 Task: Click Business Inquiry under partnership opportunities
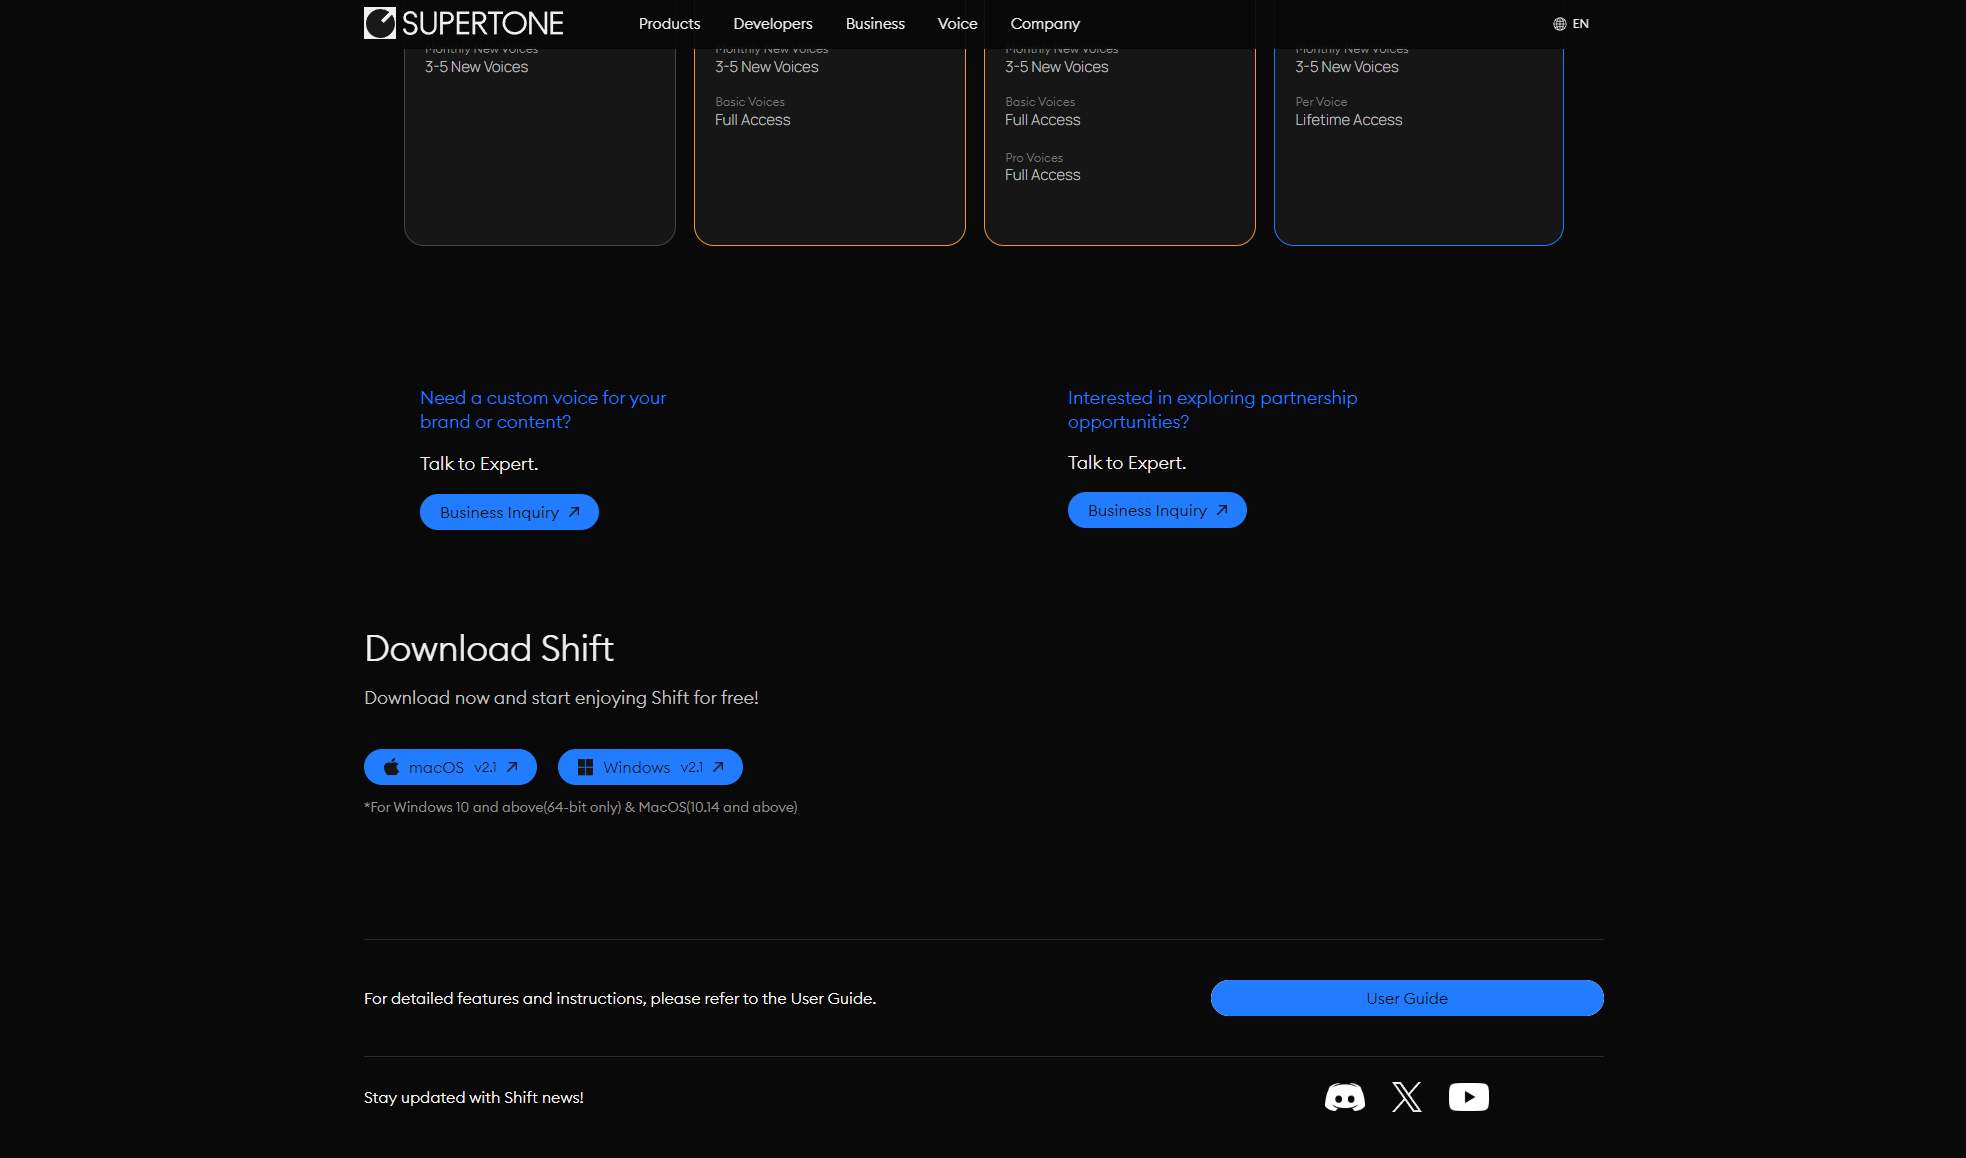[x=1156, y=510]
